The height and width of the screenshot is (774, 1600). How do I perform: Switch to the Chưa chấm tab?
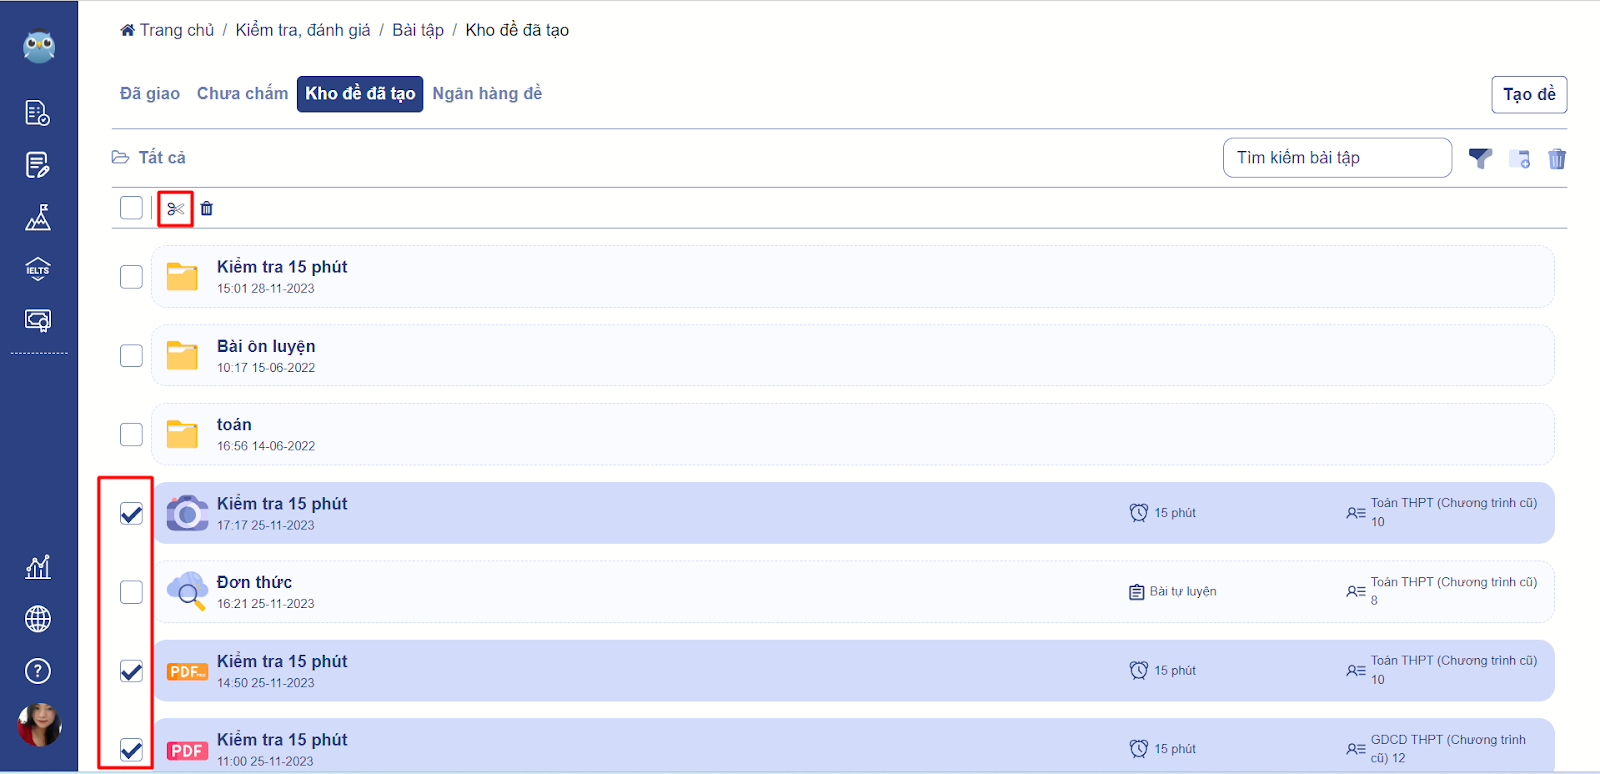pos(242,93)
